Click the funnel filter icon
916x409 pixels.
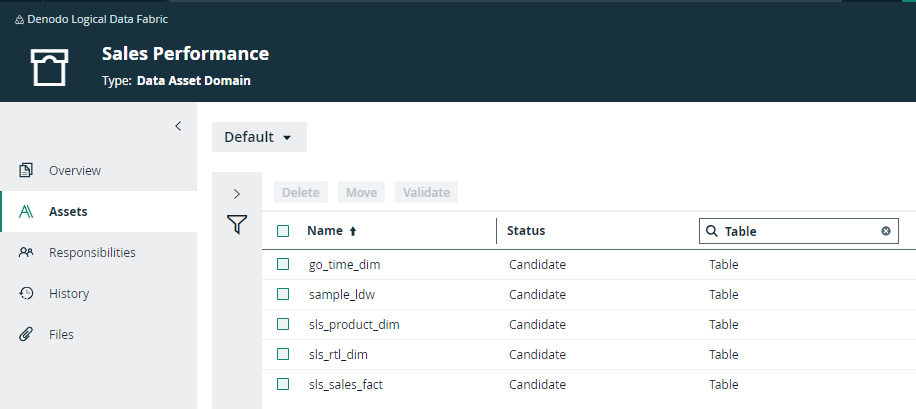(237, 224)
